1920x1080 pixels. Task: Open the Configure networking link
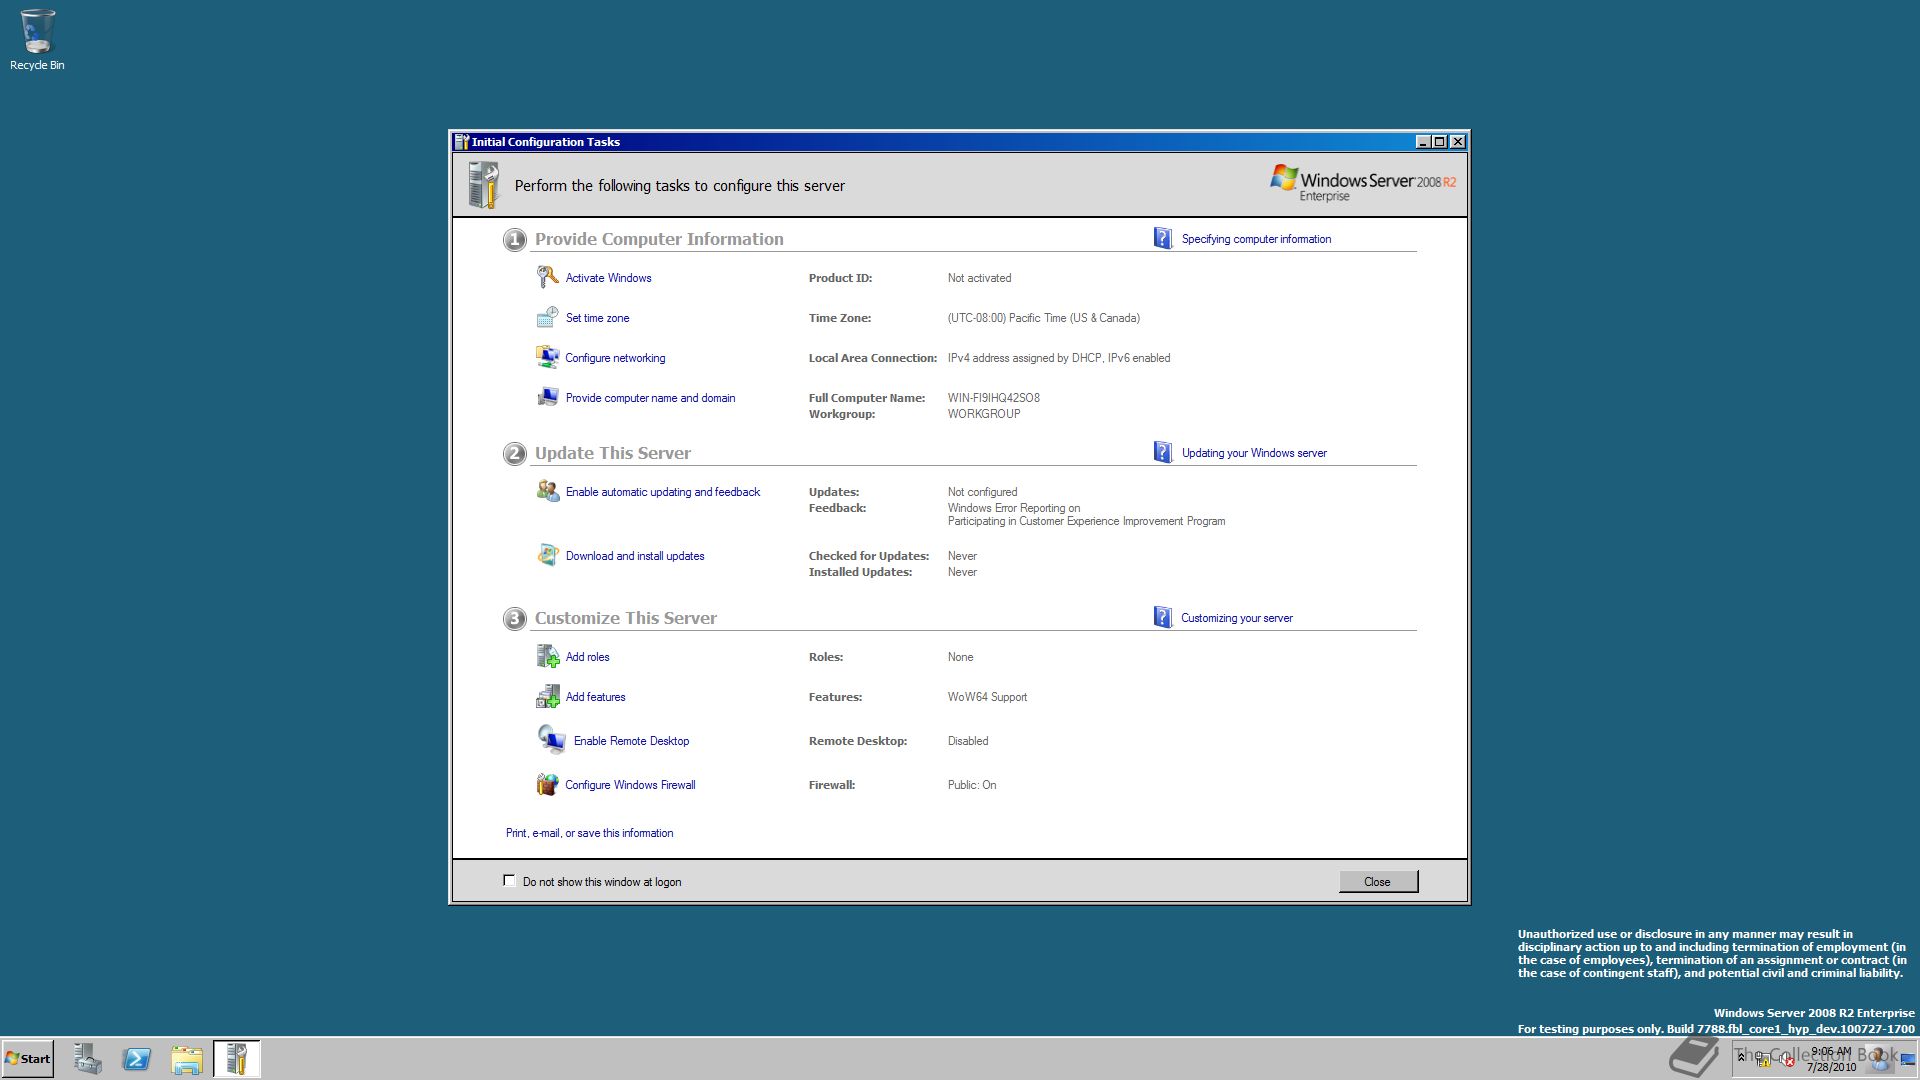pyautogui.click(x=615, y=358)
